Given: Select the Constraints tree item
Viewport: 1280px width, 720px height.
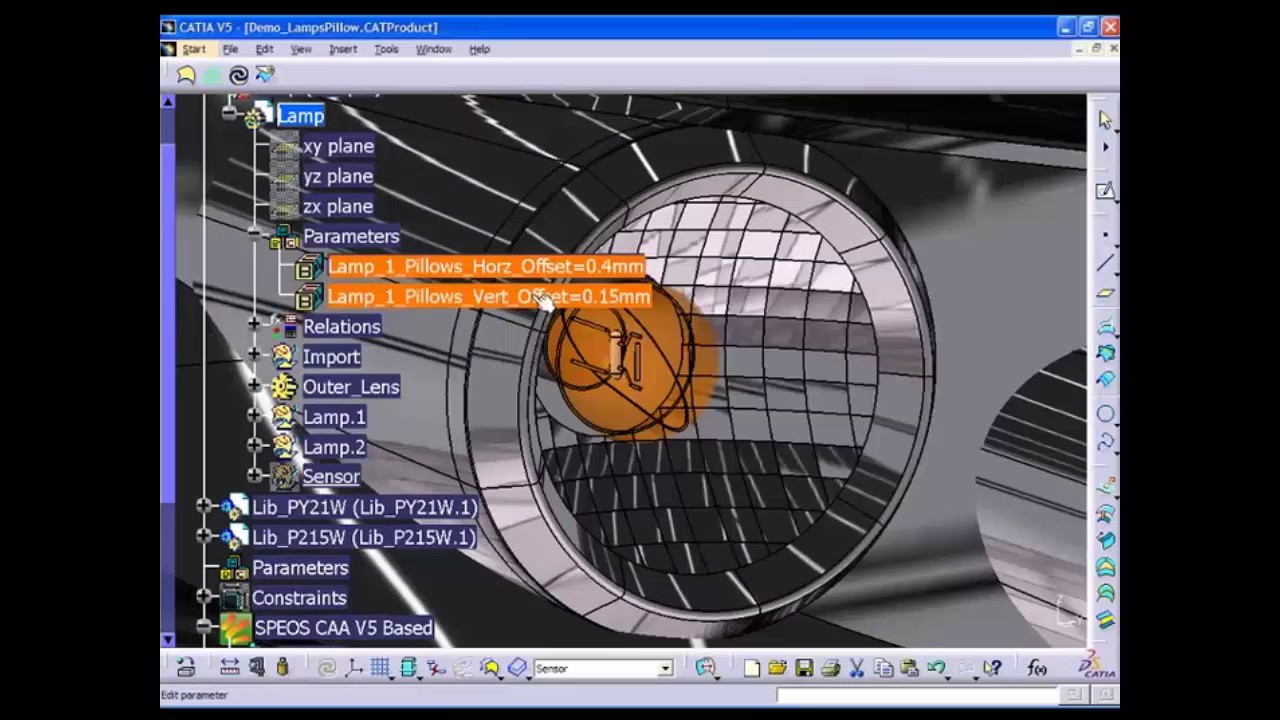Looking at the screenshot, I should (299, 598).
